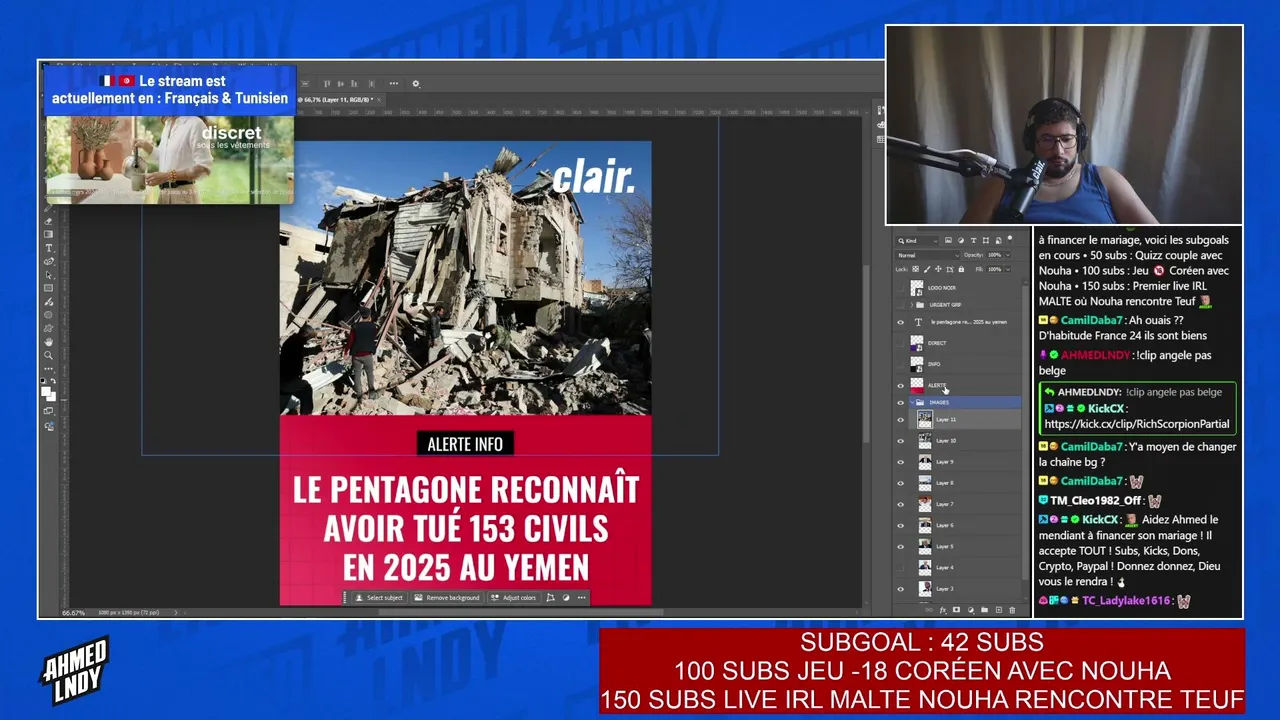The height and width of the screenshot is (720, 1280).
Task: Open the Fill slider dropdown arrow
Action: 1008,269
